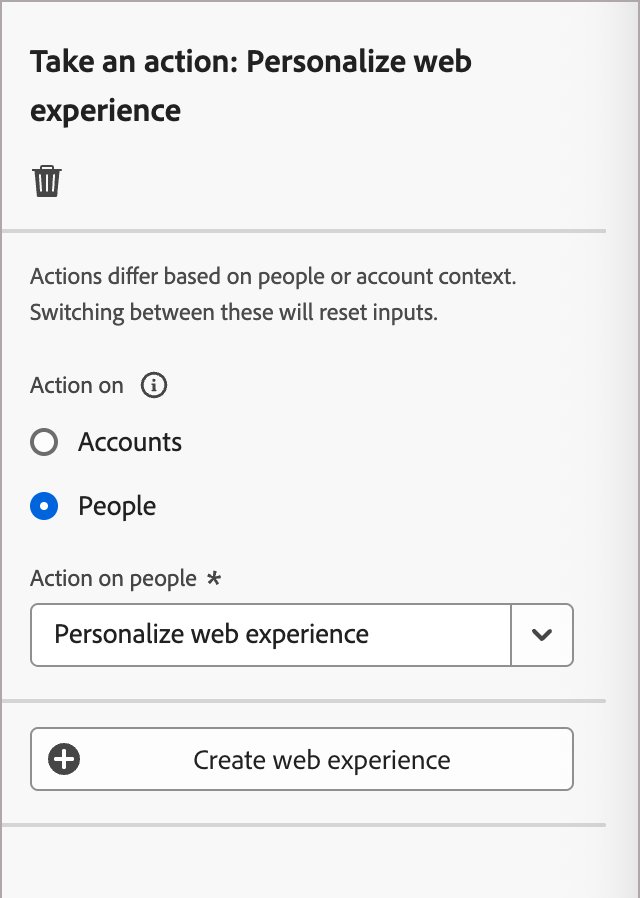Click the 'Action on people' field label
Screen dimensions: 640x898
112,578
